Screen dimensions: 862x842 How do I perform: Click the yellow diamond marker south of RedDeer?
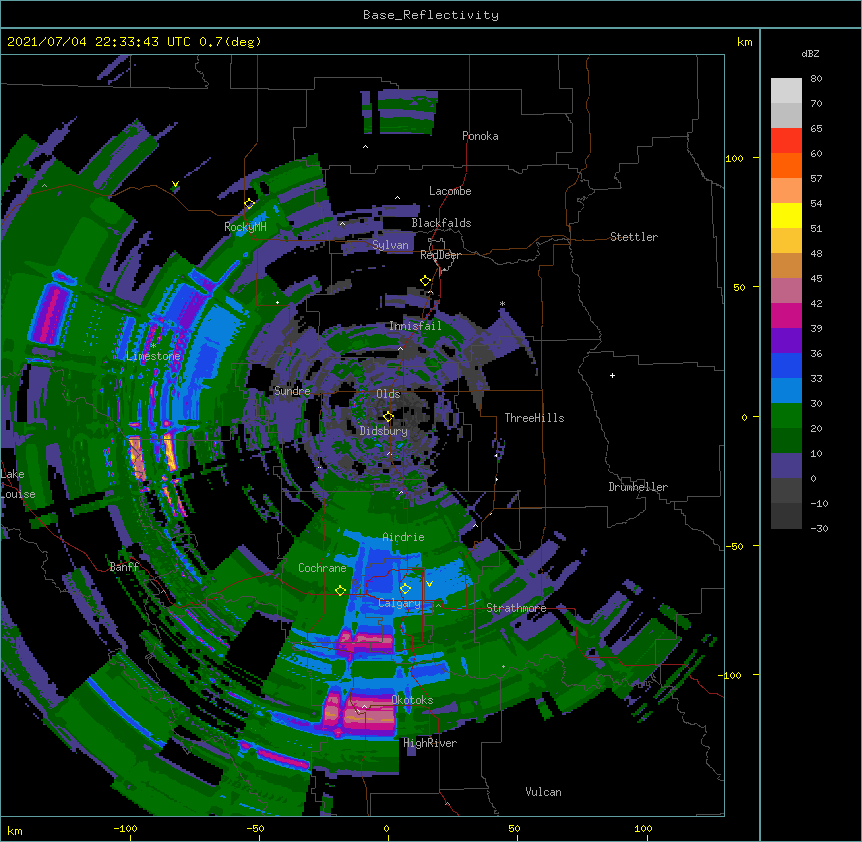[x=425, y=281]
